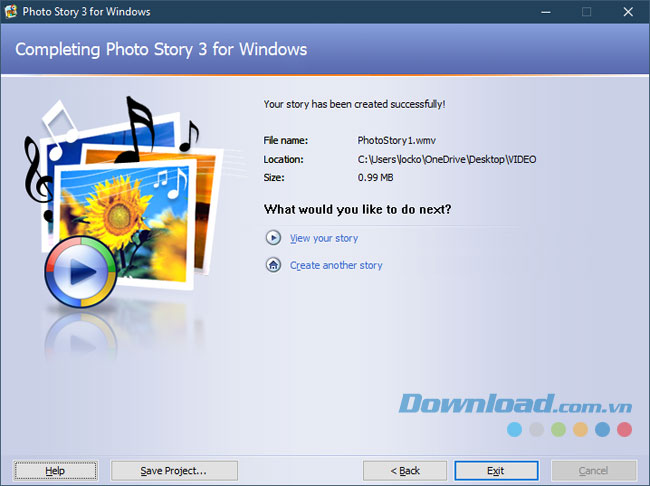
Task: Click the file name PhotoStory1.wmv
Action: pyautogui.click(x=396, y=141)
